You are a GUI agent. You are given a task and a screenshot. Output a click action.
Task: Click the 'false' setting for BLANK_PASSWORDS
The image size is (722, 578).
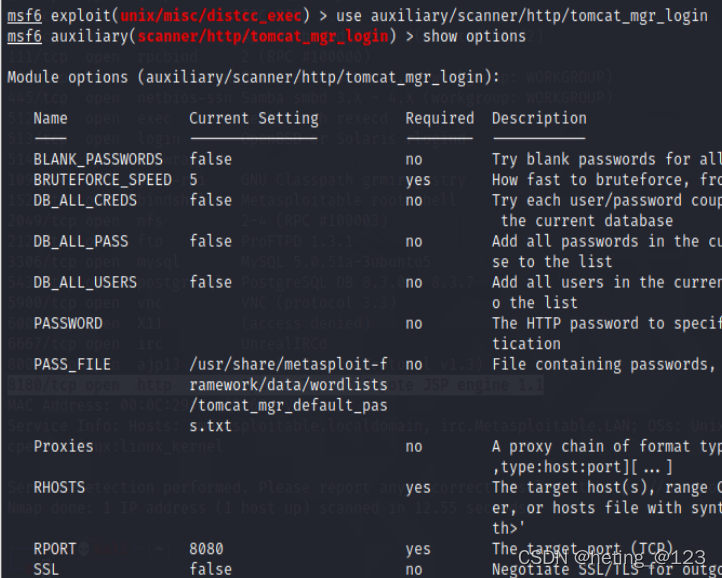pyautogui.click(x=210, y=159)
